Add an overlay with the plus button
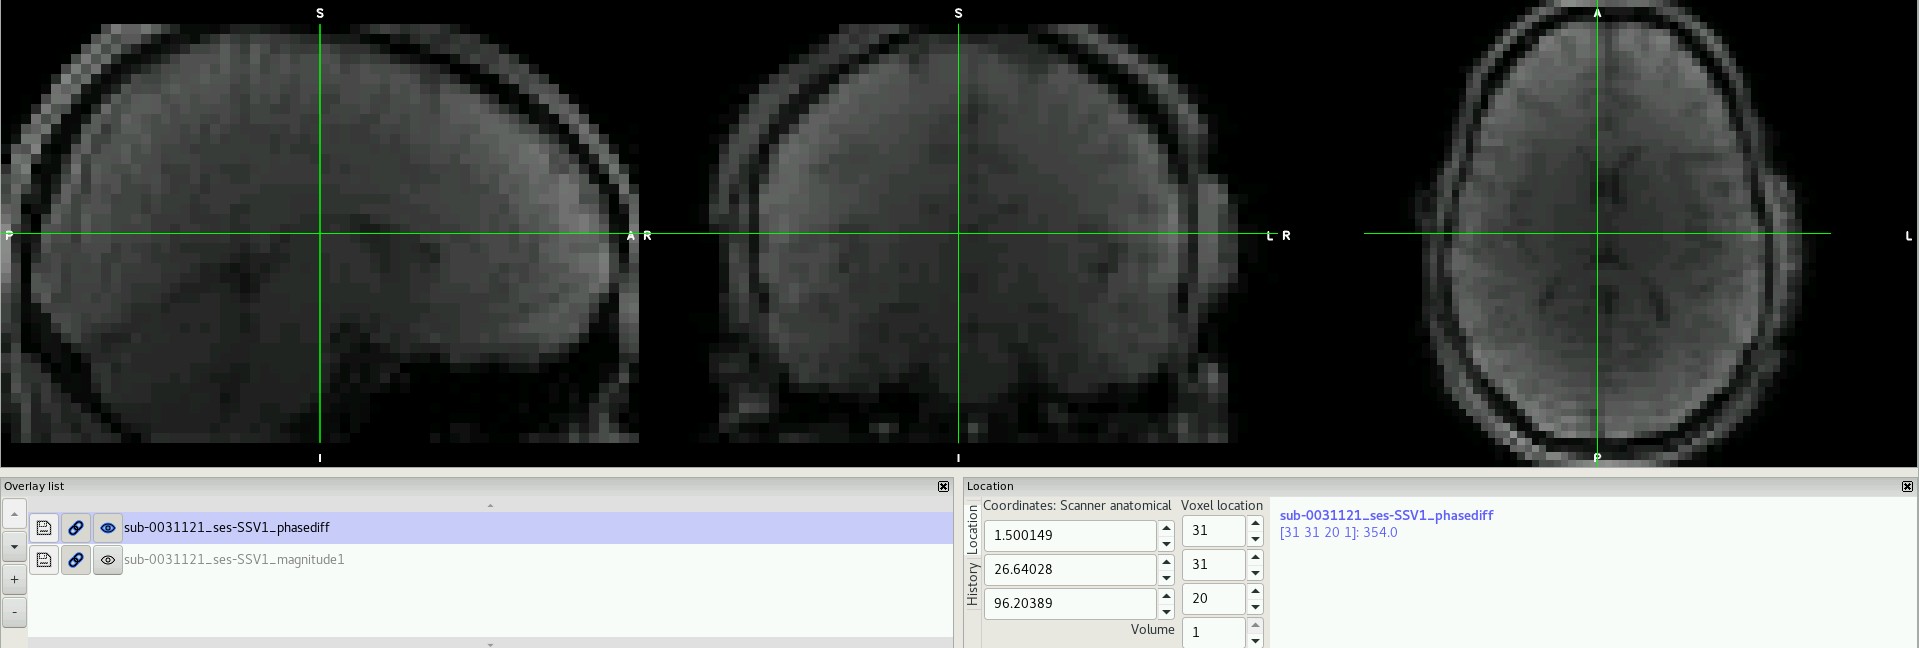 [14, 579]
